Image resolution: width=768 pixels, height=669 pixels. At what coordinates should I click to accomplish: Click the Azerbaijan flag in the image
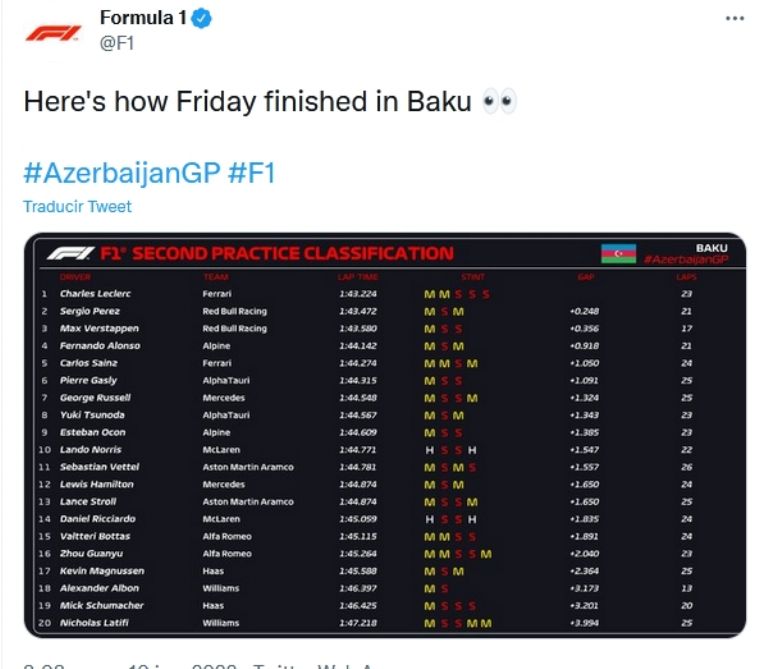pyautogui.click(x=618, y=254)
